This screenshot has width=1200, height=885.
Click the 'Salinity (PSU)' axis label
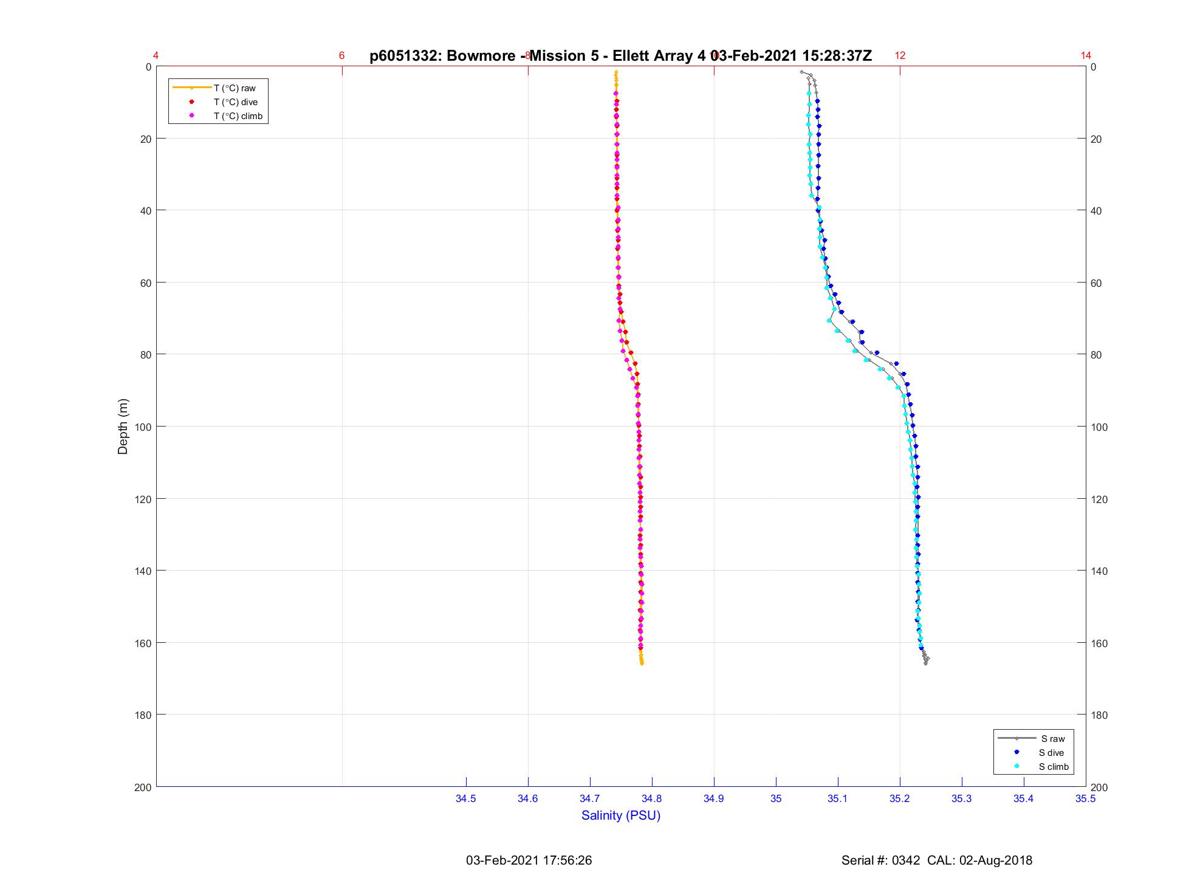[x=621, y=815]
